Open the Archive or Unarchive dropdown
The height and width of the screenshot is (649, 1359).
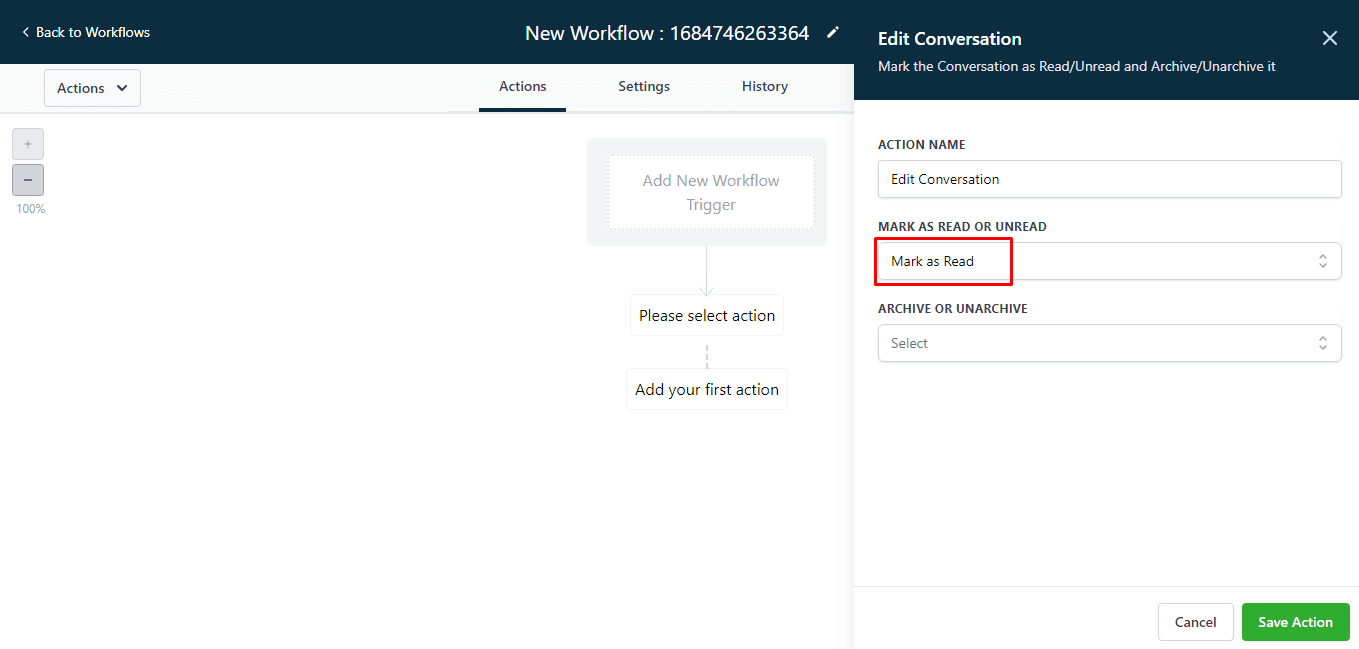(1109, 343)
